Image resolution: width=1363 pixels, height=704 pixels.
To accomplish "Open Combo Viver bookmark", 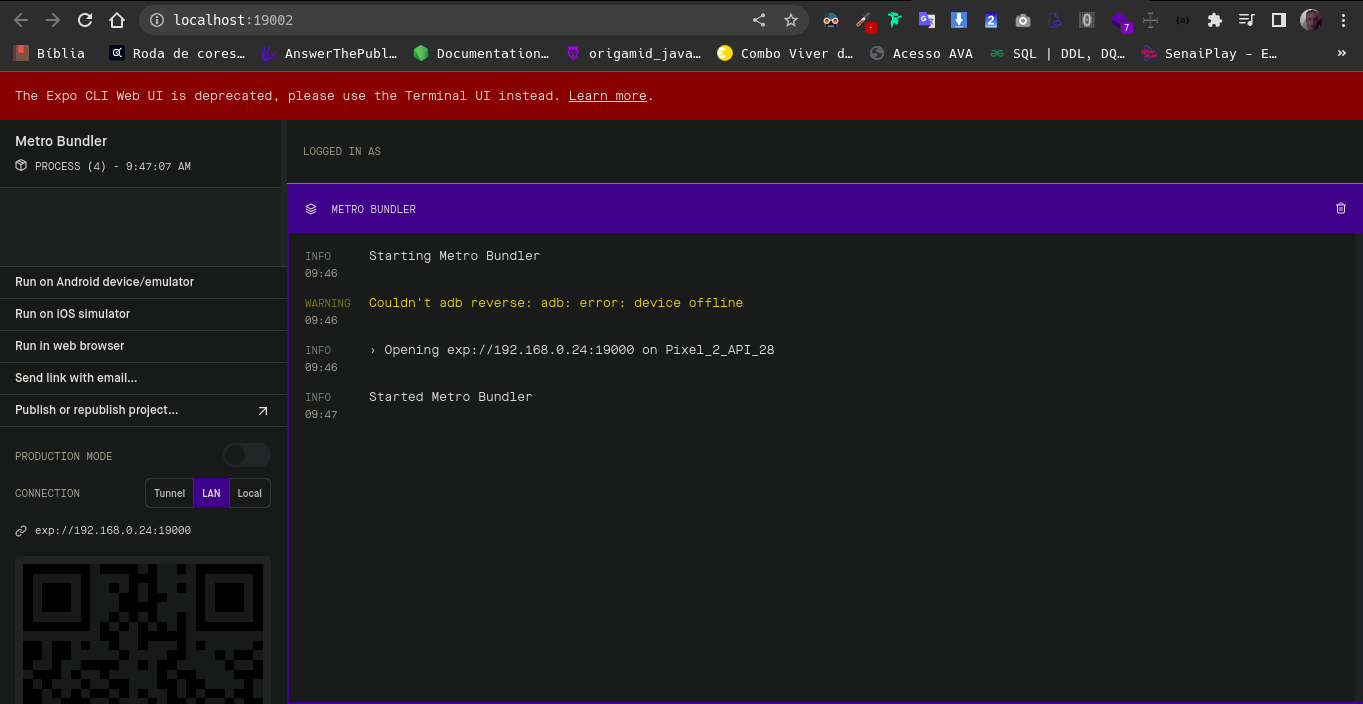I will [785, 53].
